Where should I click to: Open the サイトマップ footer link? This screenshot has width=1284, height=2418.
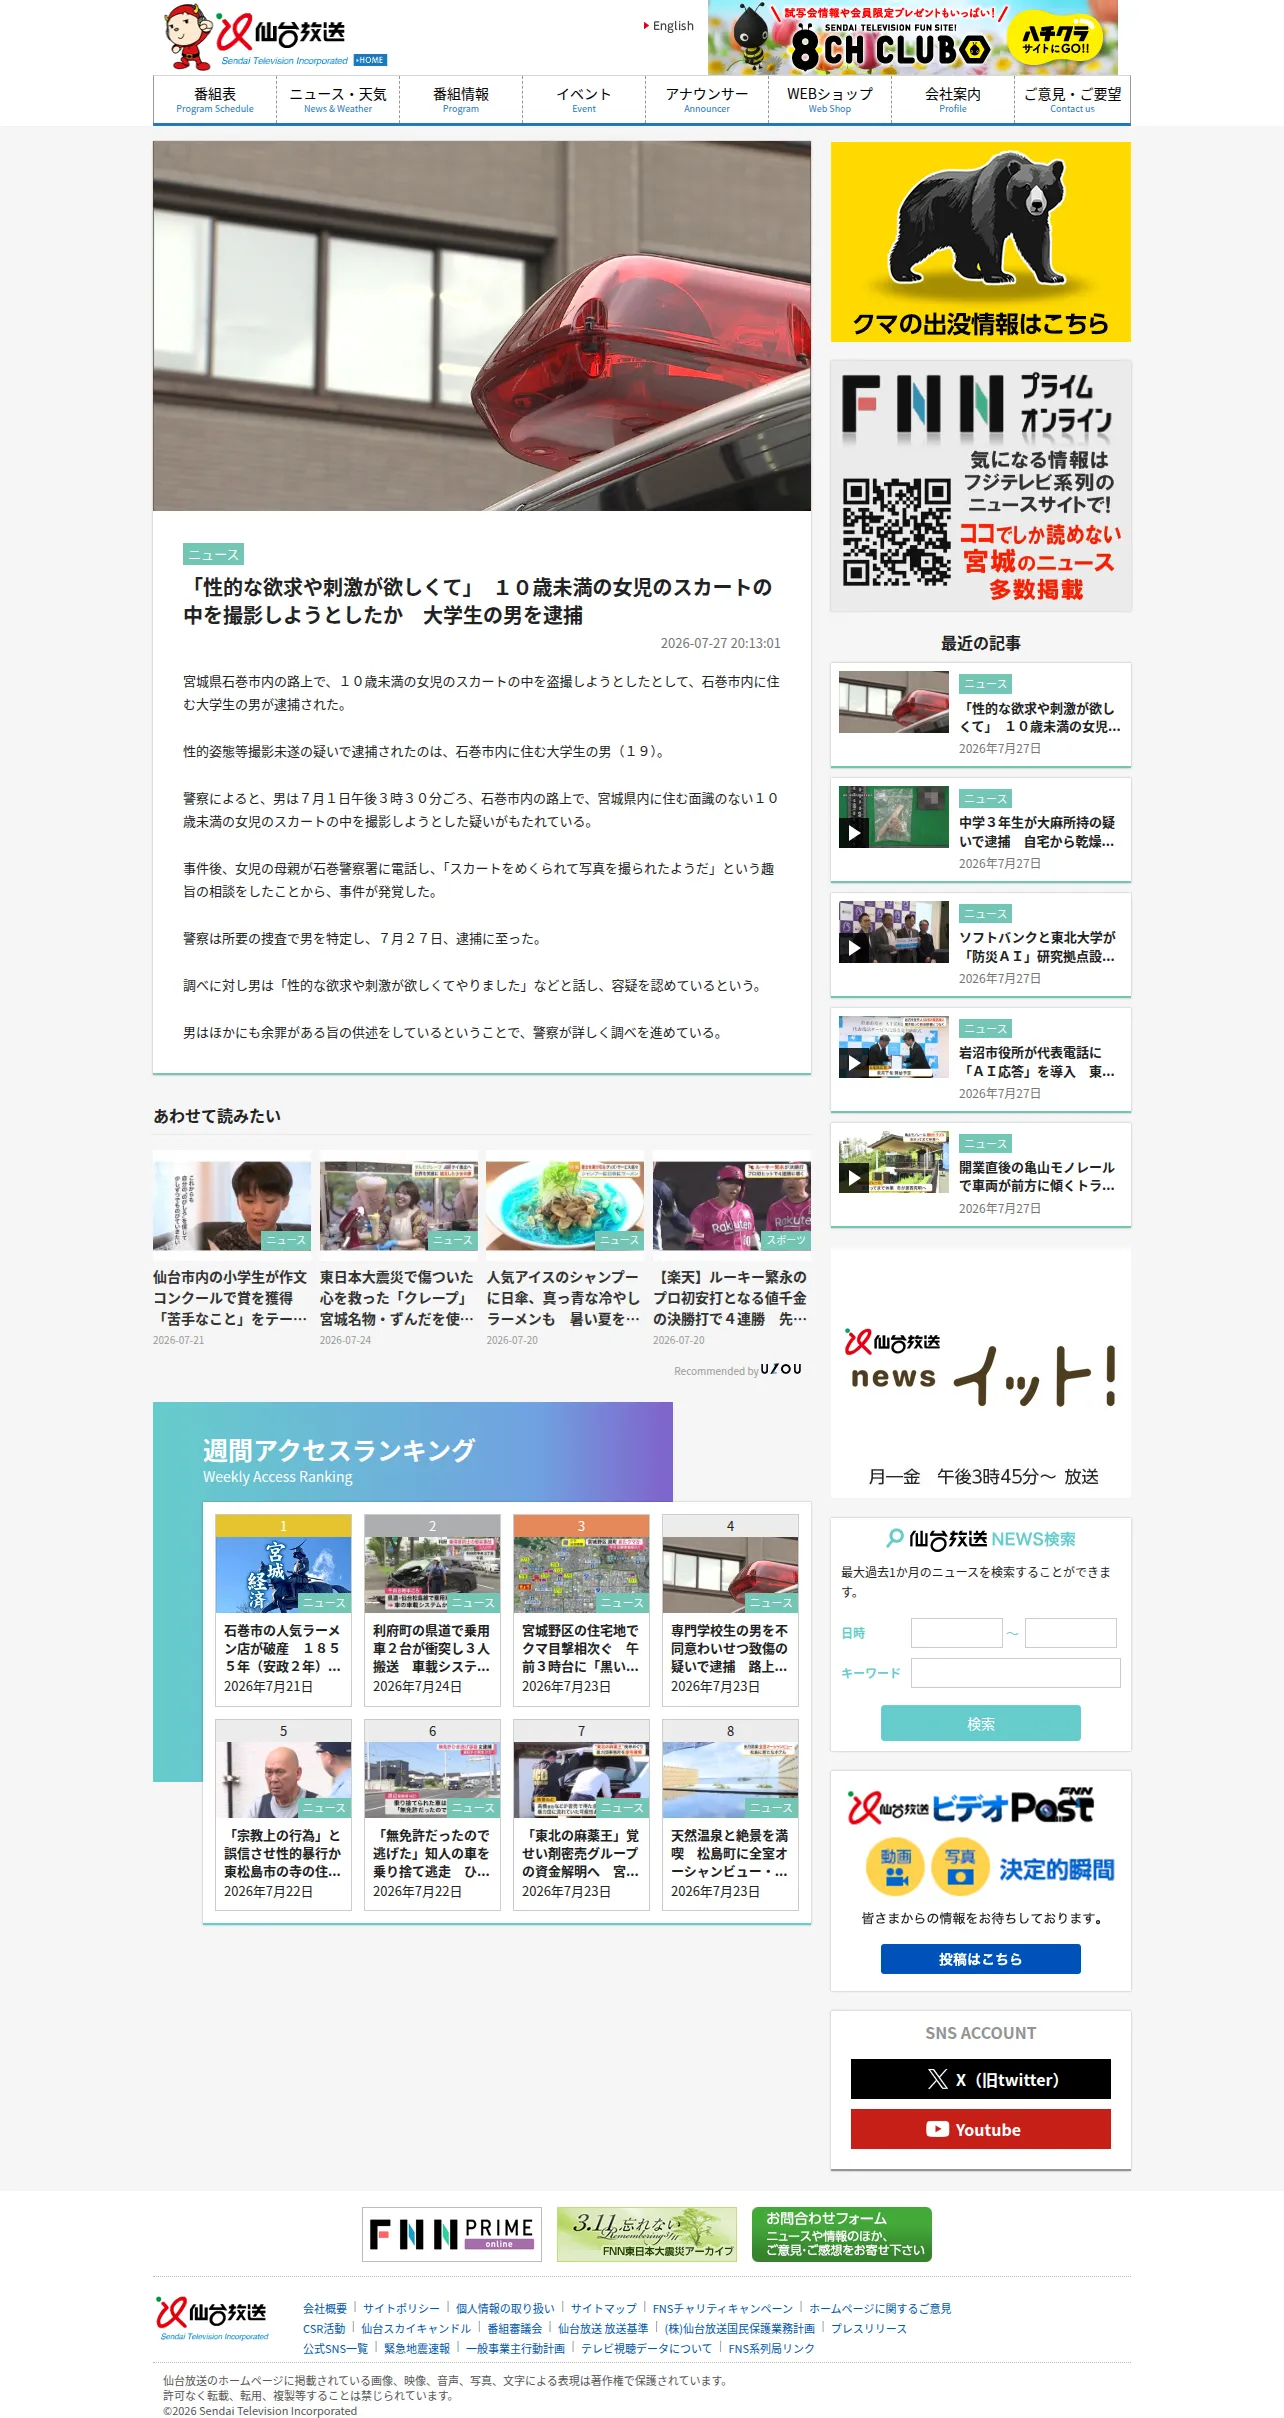(x=603, y=2309)
